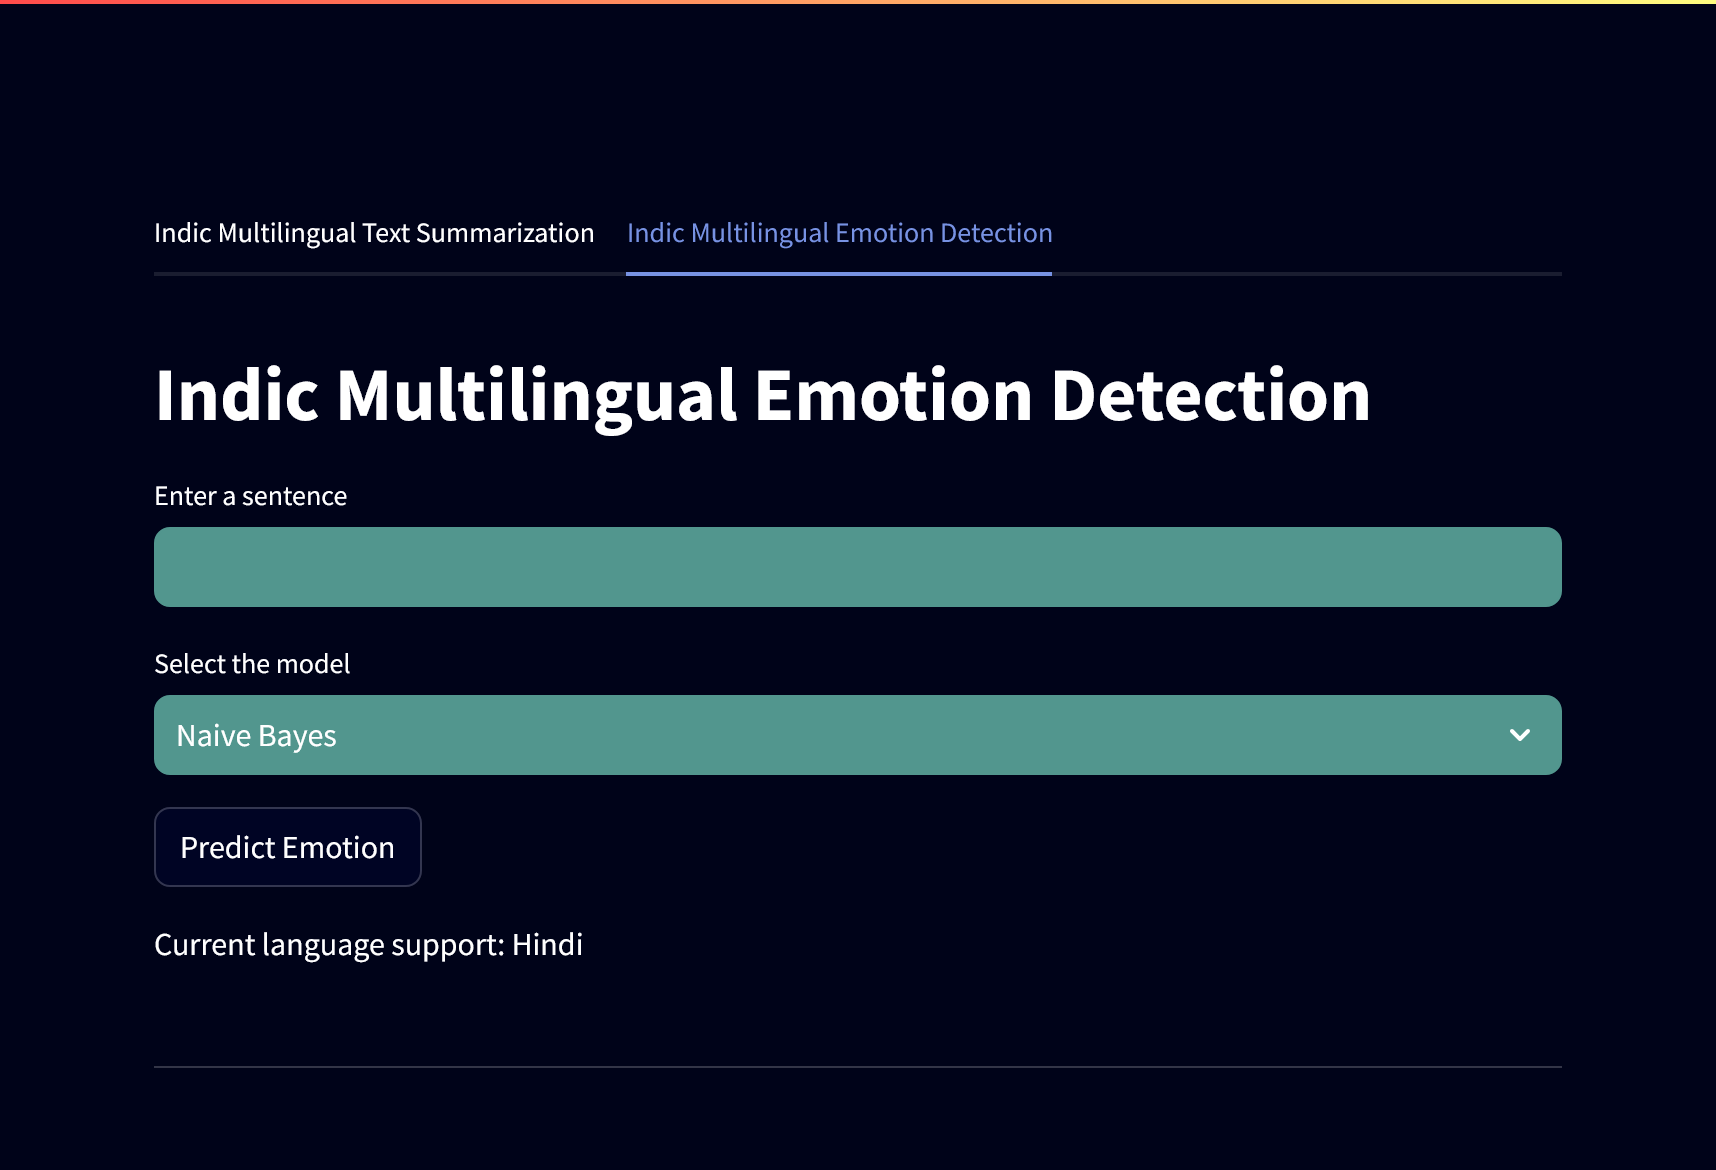The width and height of the screenshot is (1716, 1170).
Task: Click inside the sentence input box
Action: point(856,566)
